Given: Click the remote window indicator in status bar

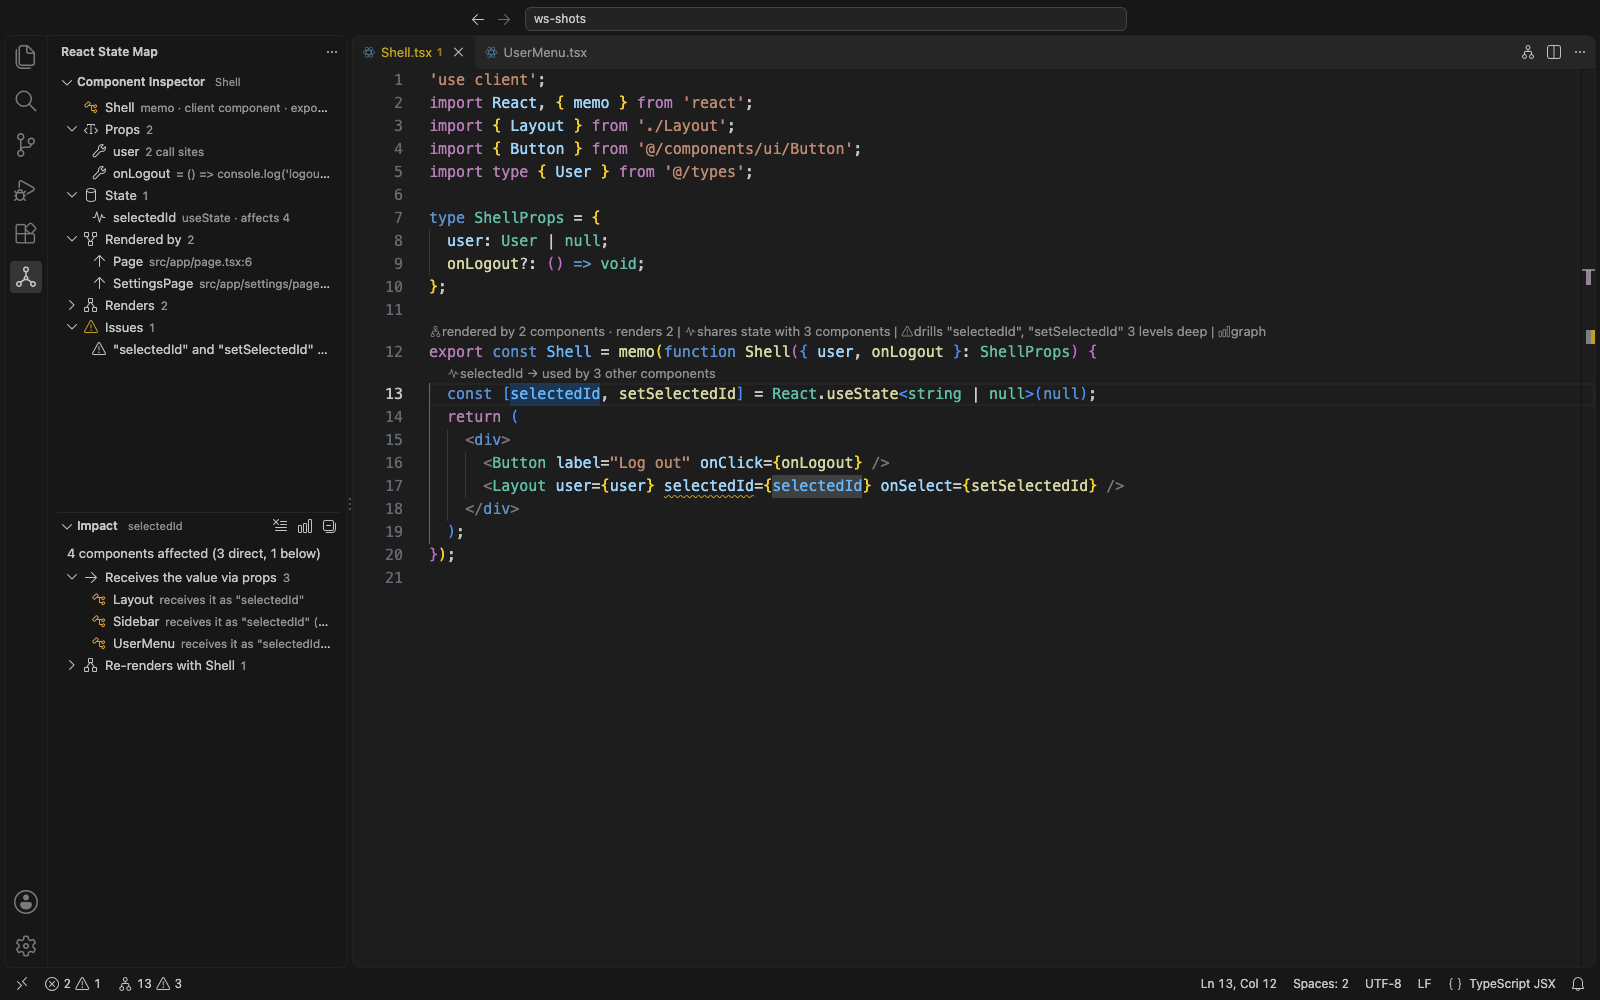Looking at the screenshot, I should click(x=22, y=984).
